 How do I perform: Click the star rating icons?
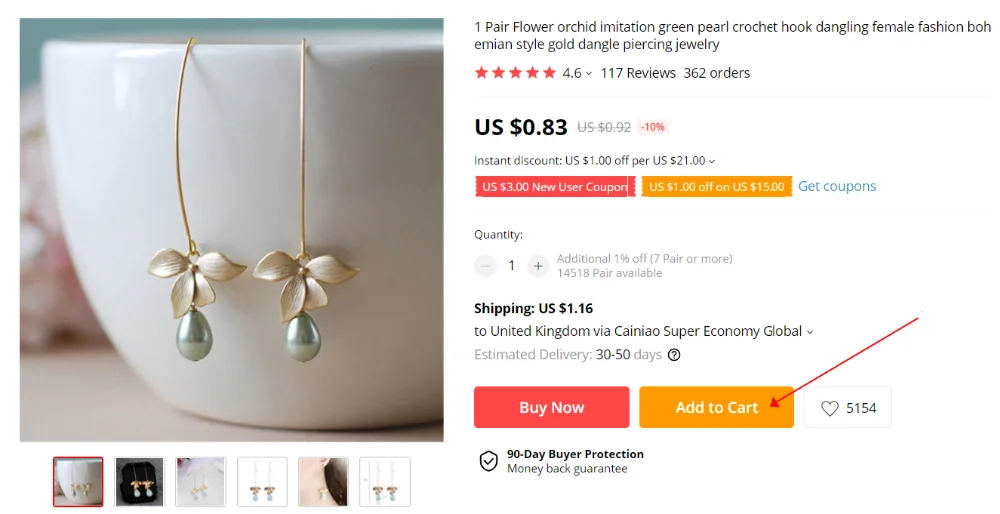tap(515, 73)
